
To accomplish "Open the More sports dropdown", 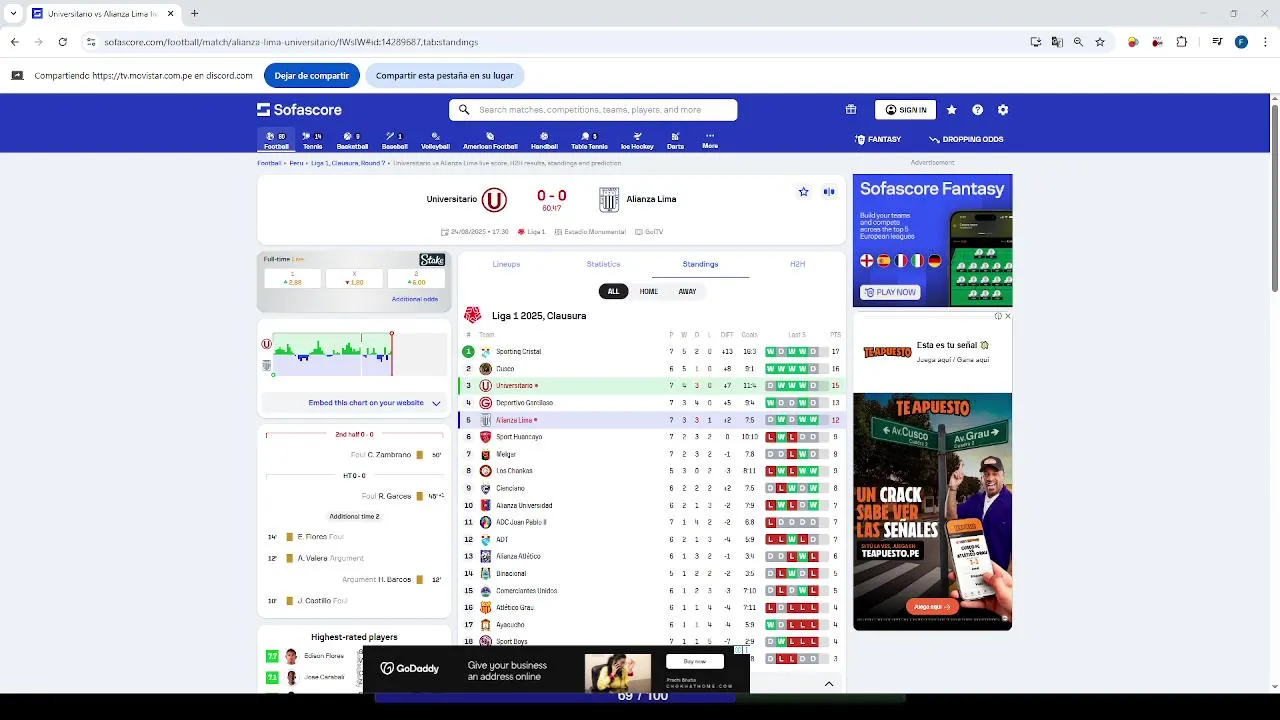I will [x=710, y=140].
